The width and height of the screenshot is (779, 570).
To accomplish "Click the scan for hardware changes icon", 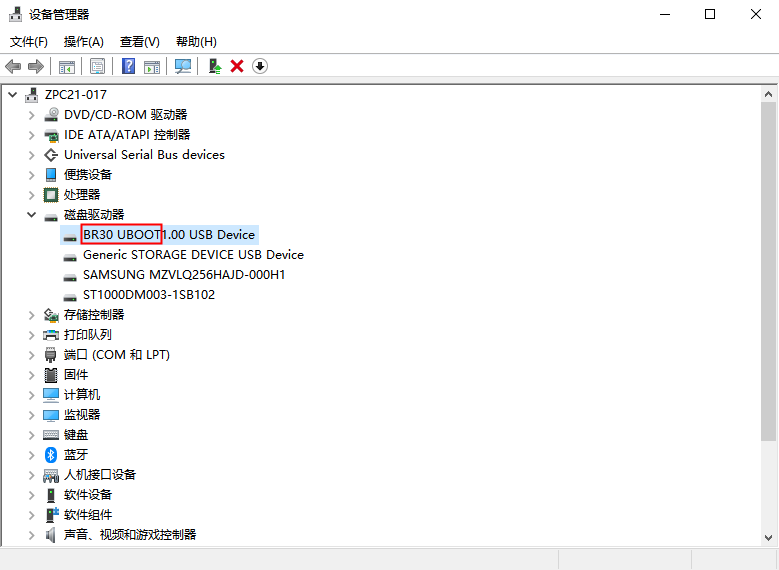I will pos(182,66).
